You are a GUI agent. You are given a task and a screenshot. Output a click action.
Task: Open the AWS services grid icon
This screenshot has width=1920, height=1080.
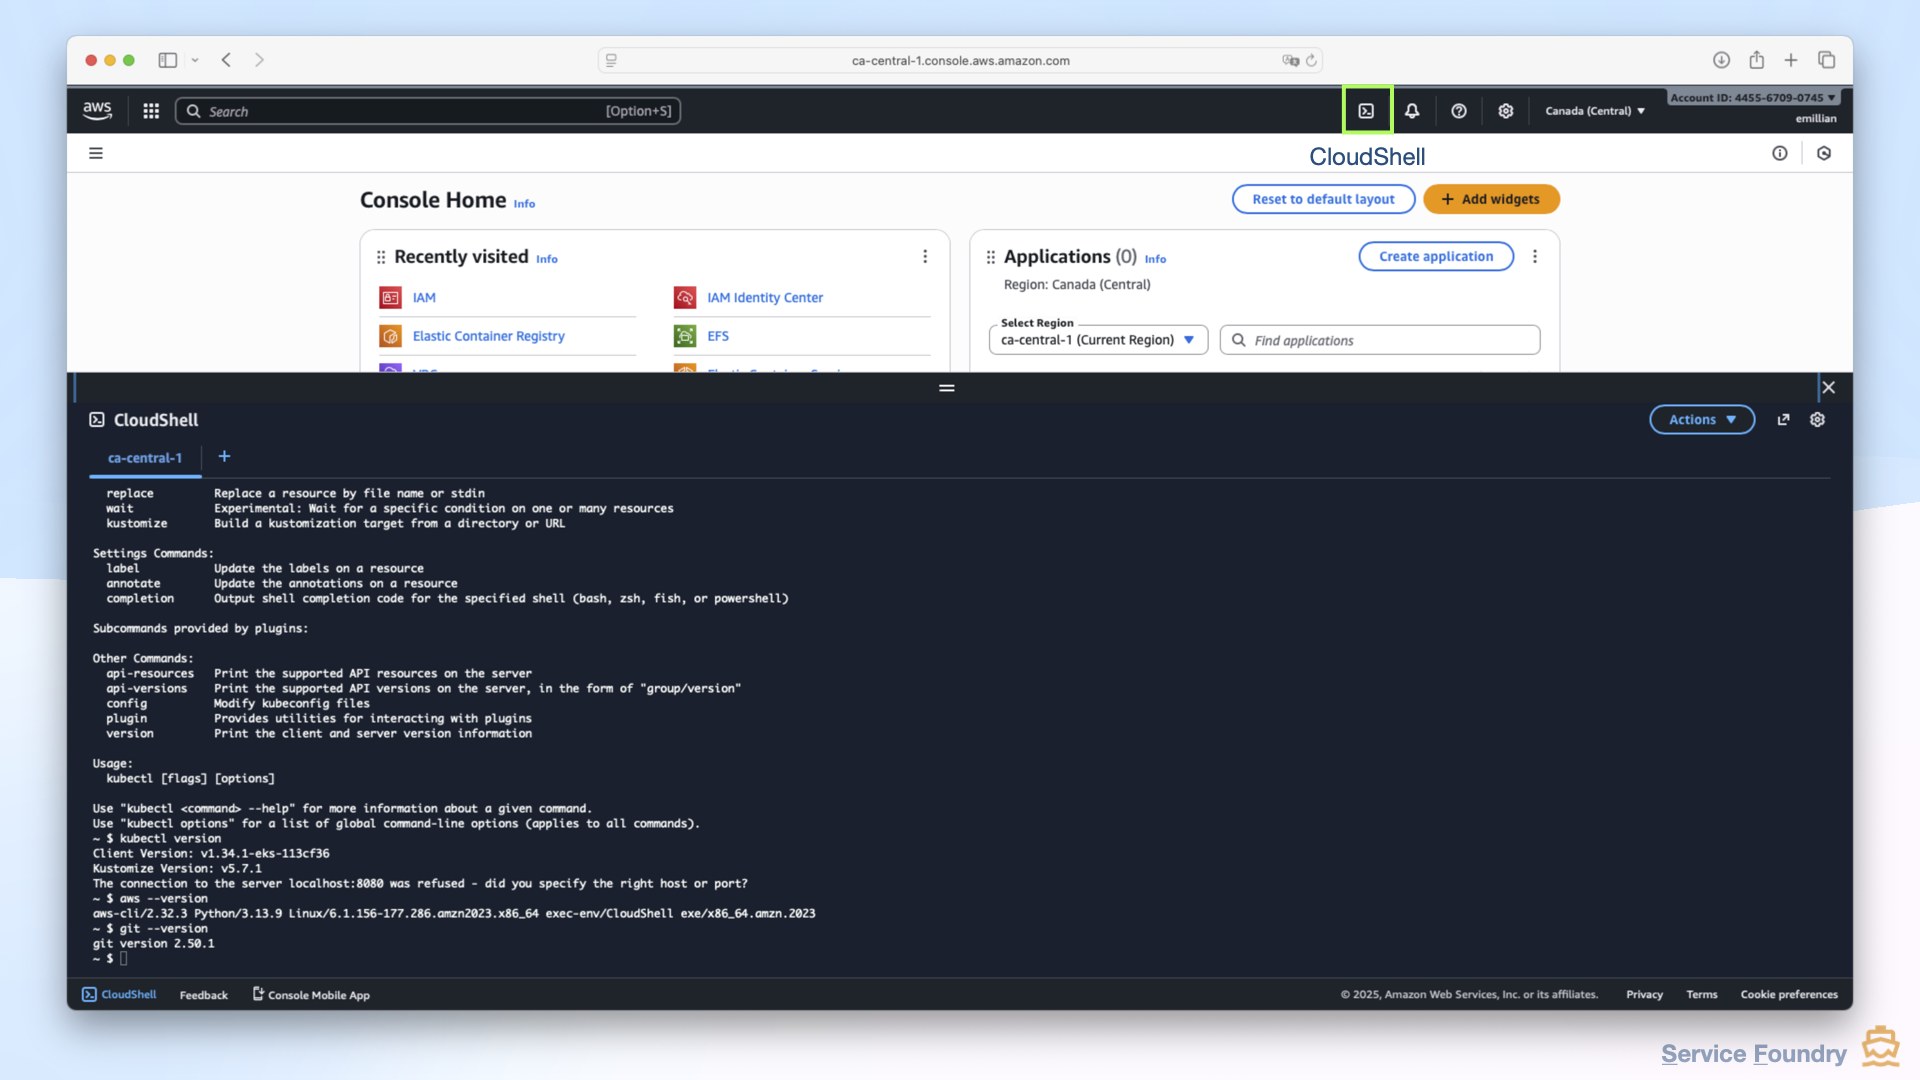(150, 110)
